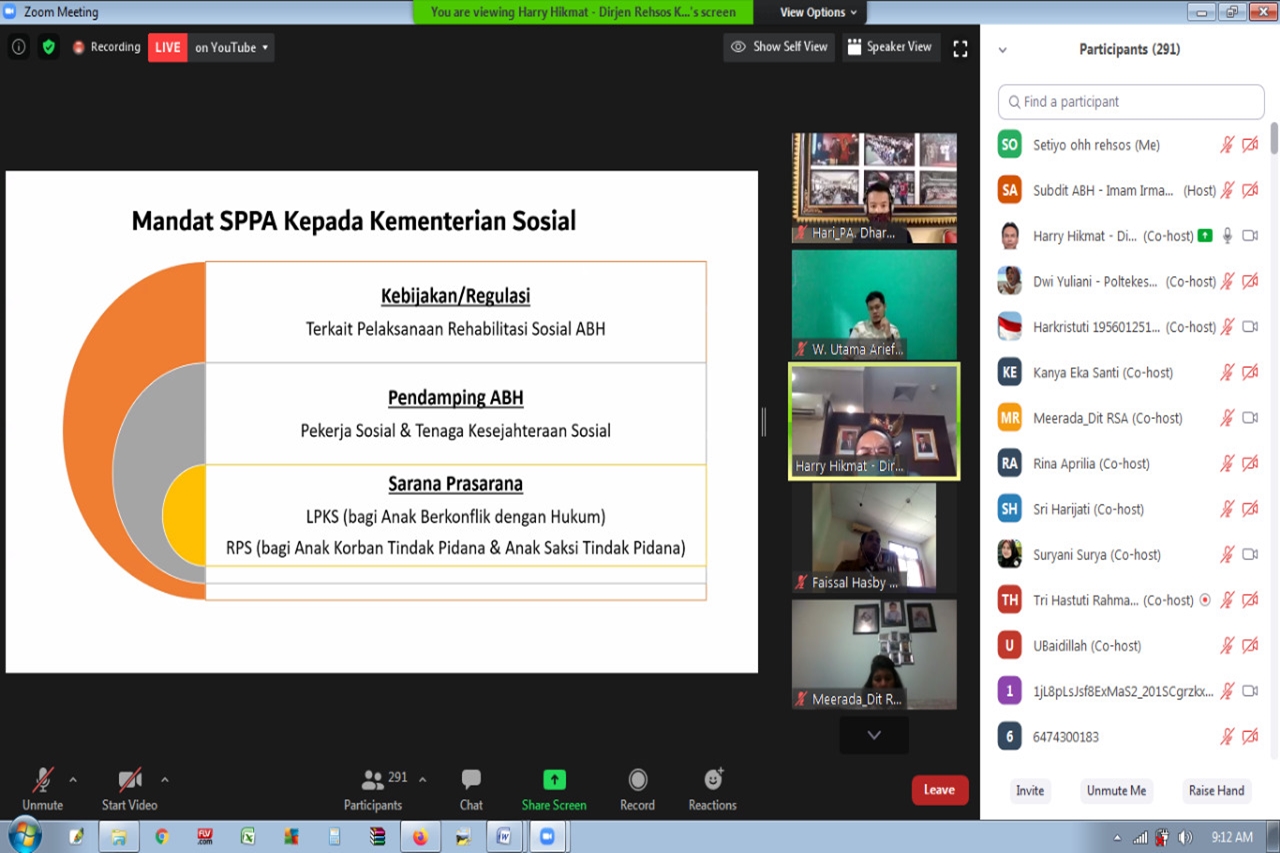This screenshot has width=1280, height=853.
Task: Select Meerada_Dit video thumbnail
Action: [874, 654]
